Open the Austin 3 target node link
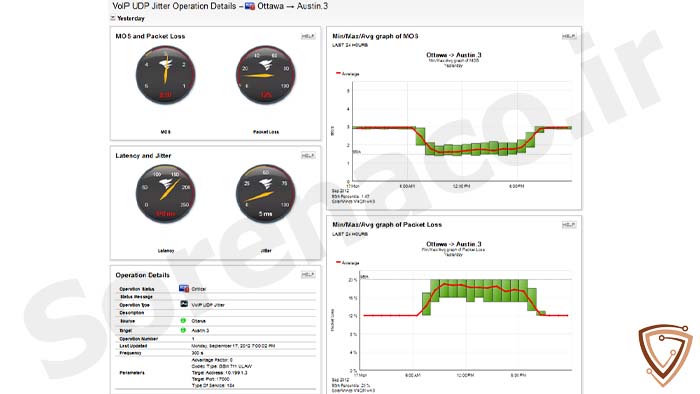The width and height of the screenshot is (700, 394). coord(200,331)
